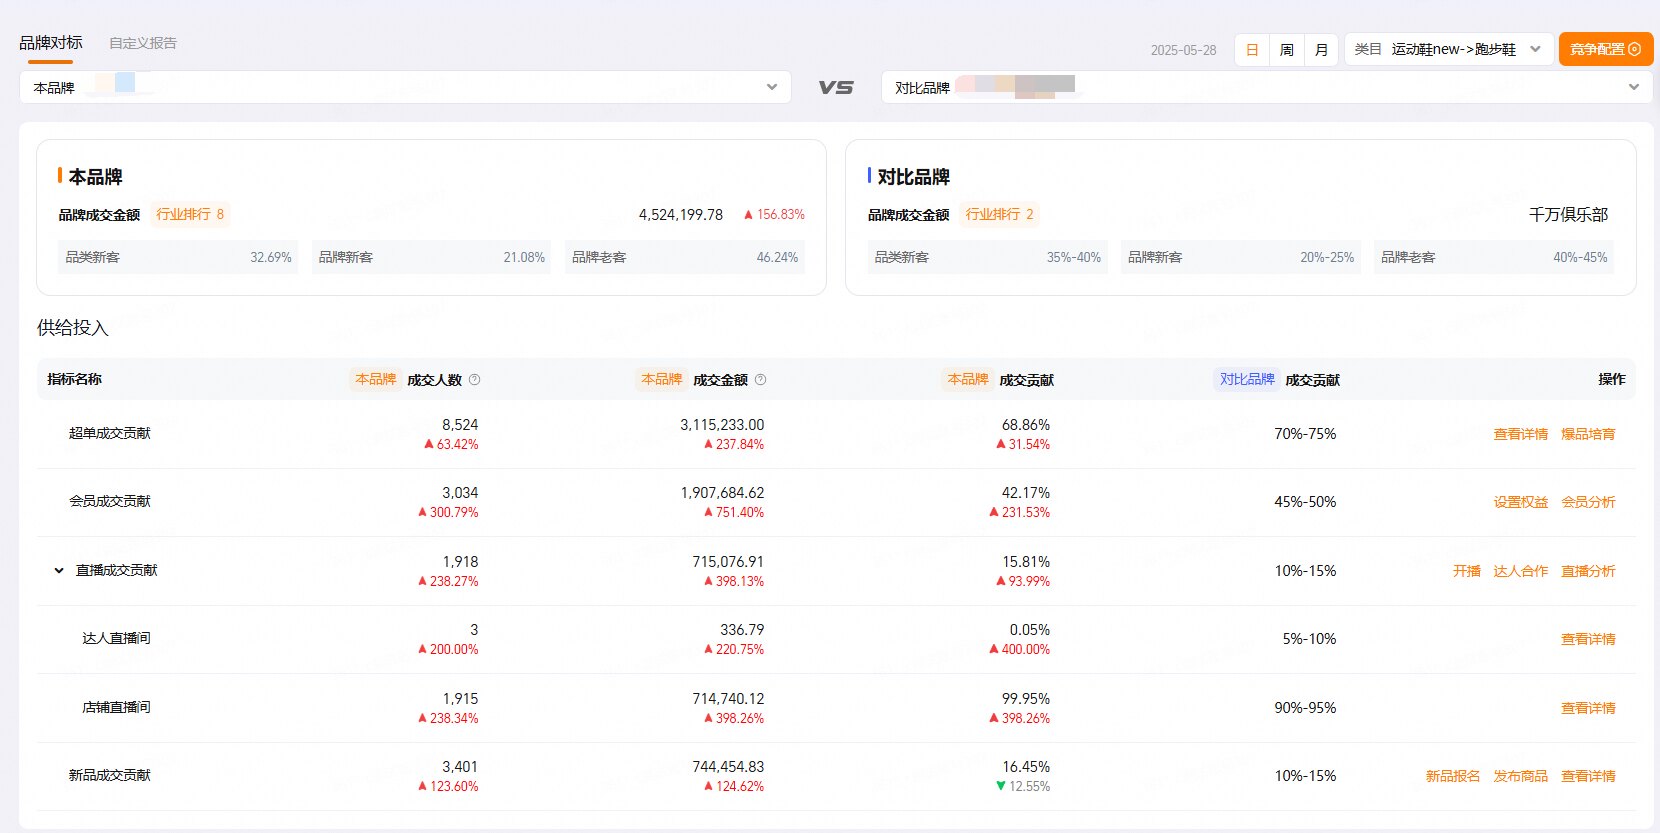1660x833 pixels.
Task: Click the 4,524,199.78 brand amount
Action: pyautogui.click(x=681, y=215)
